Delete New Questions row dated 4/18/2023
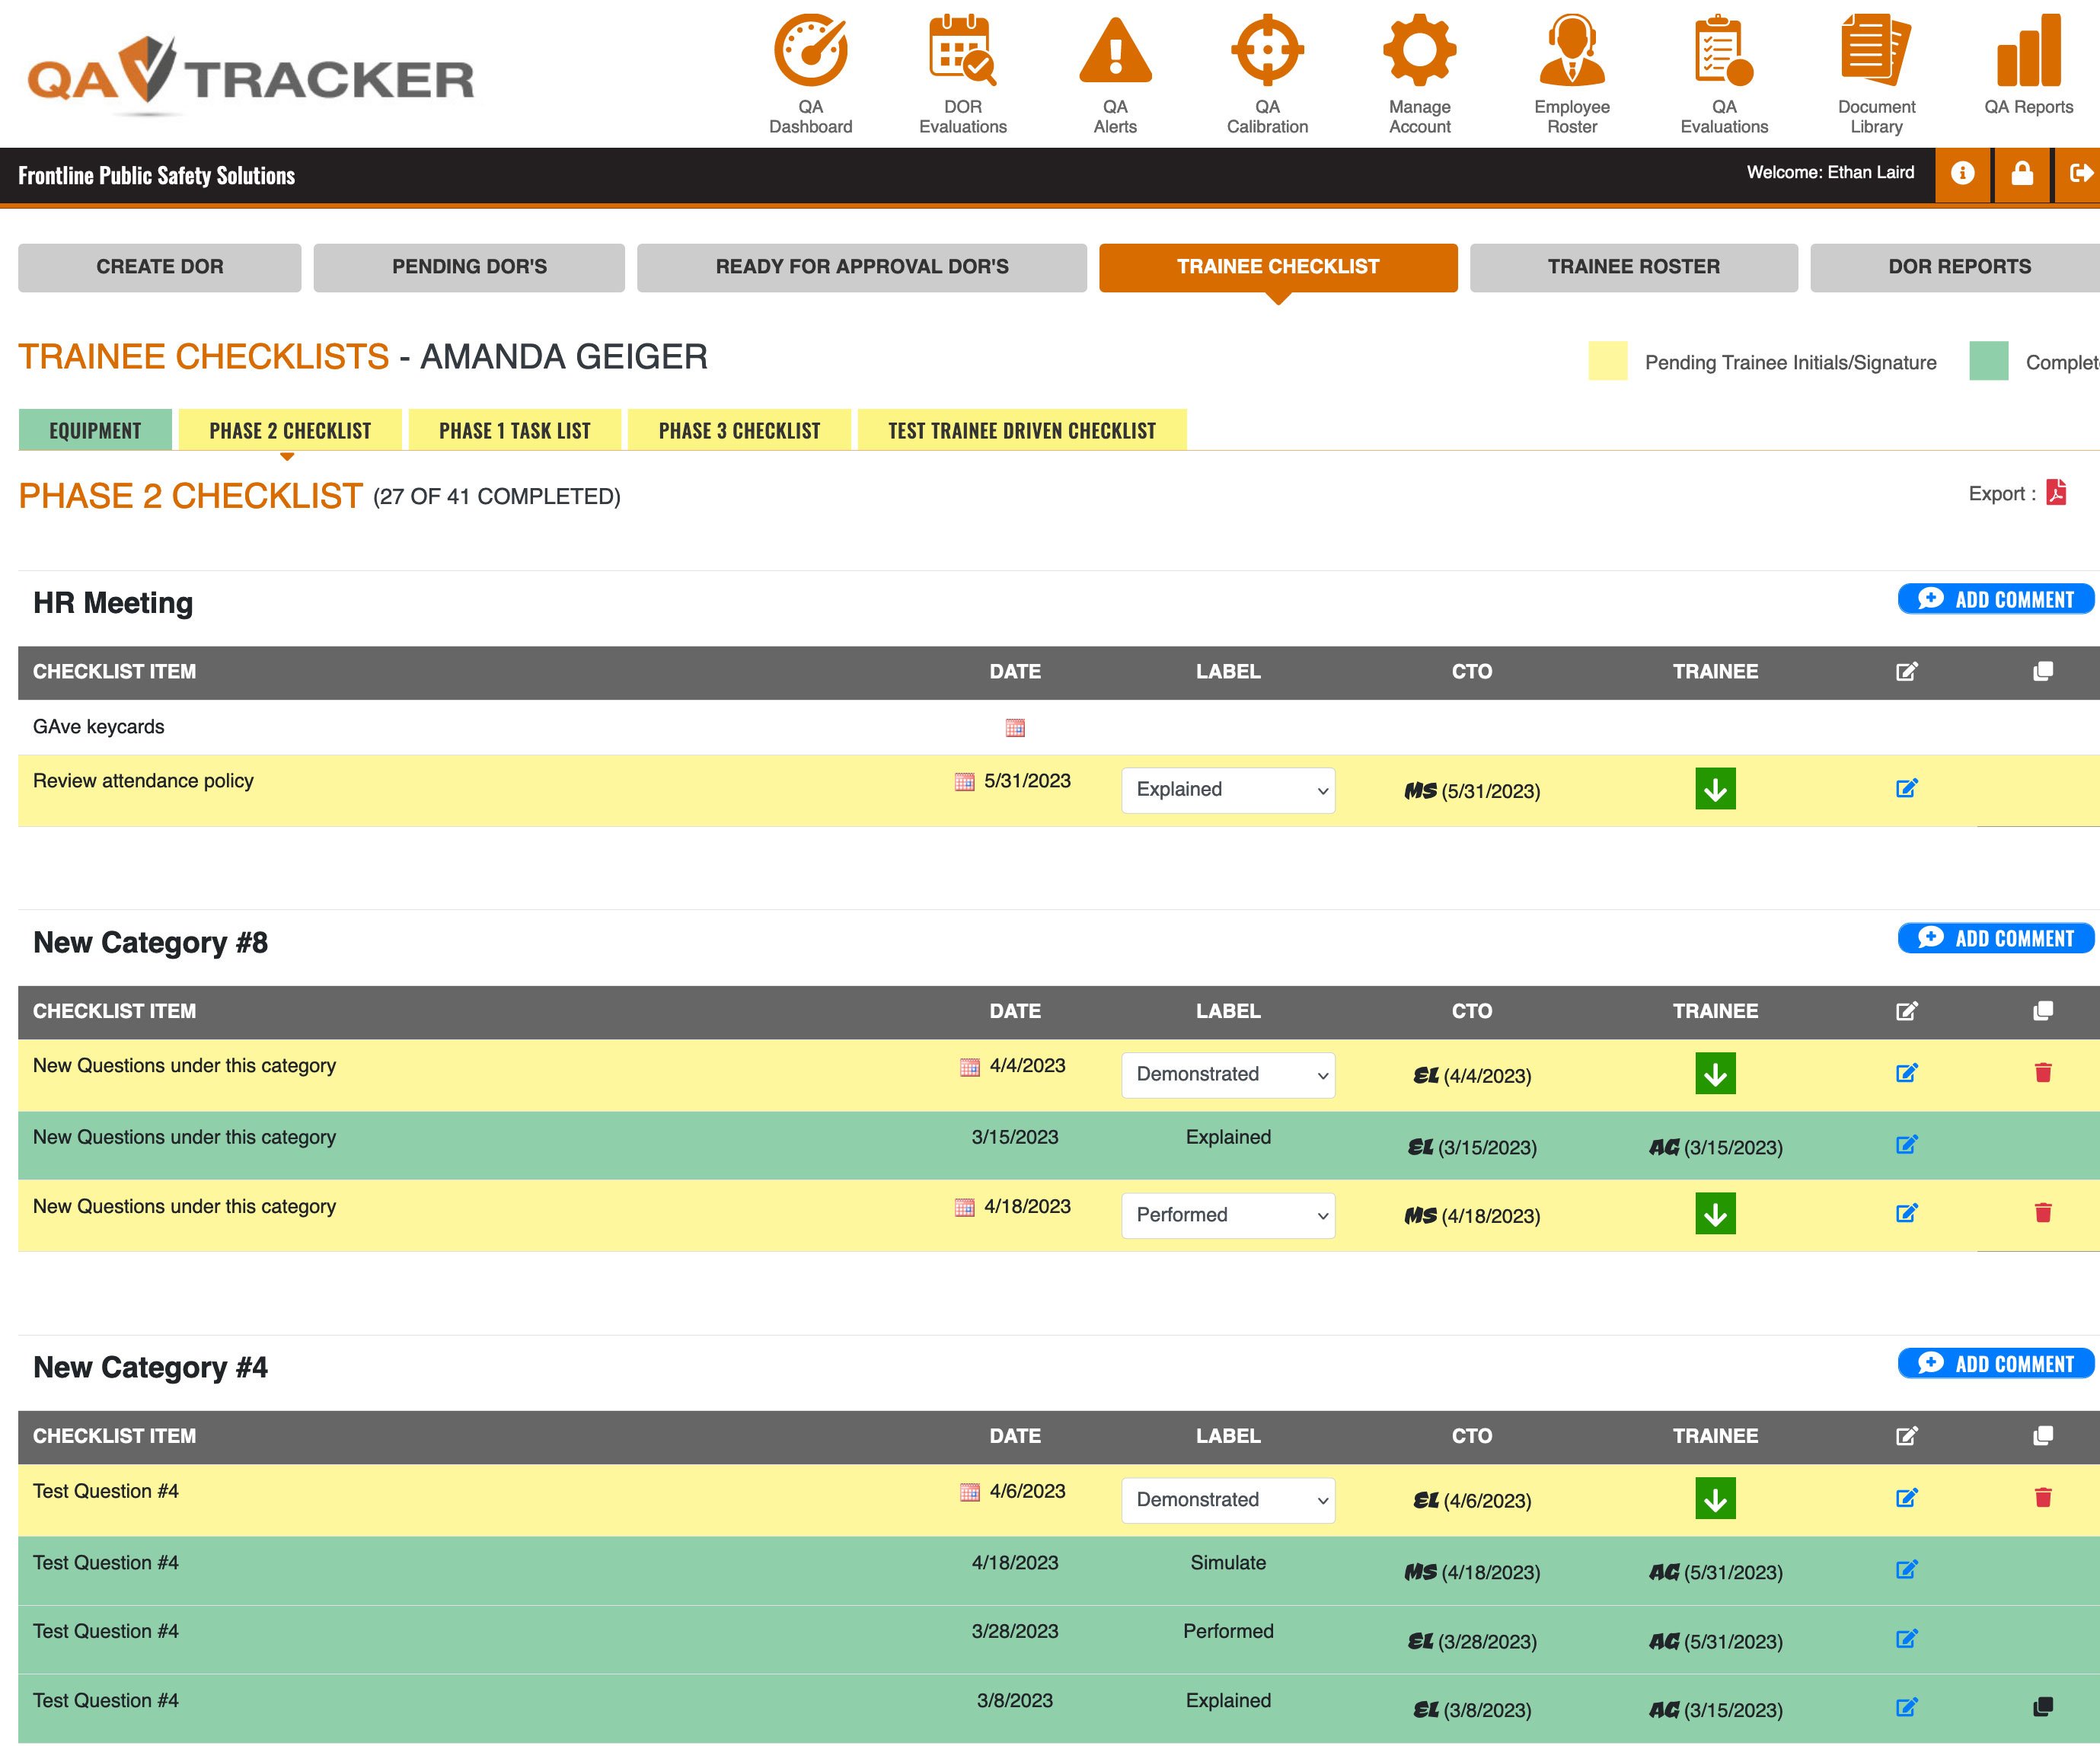The width and height of the screenshot is (2100, 1746). coord(2043,1213)
